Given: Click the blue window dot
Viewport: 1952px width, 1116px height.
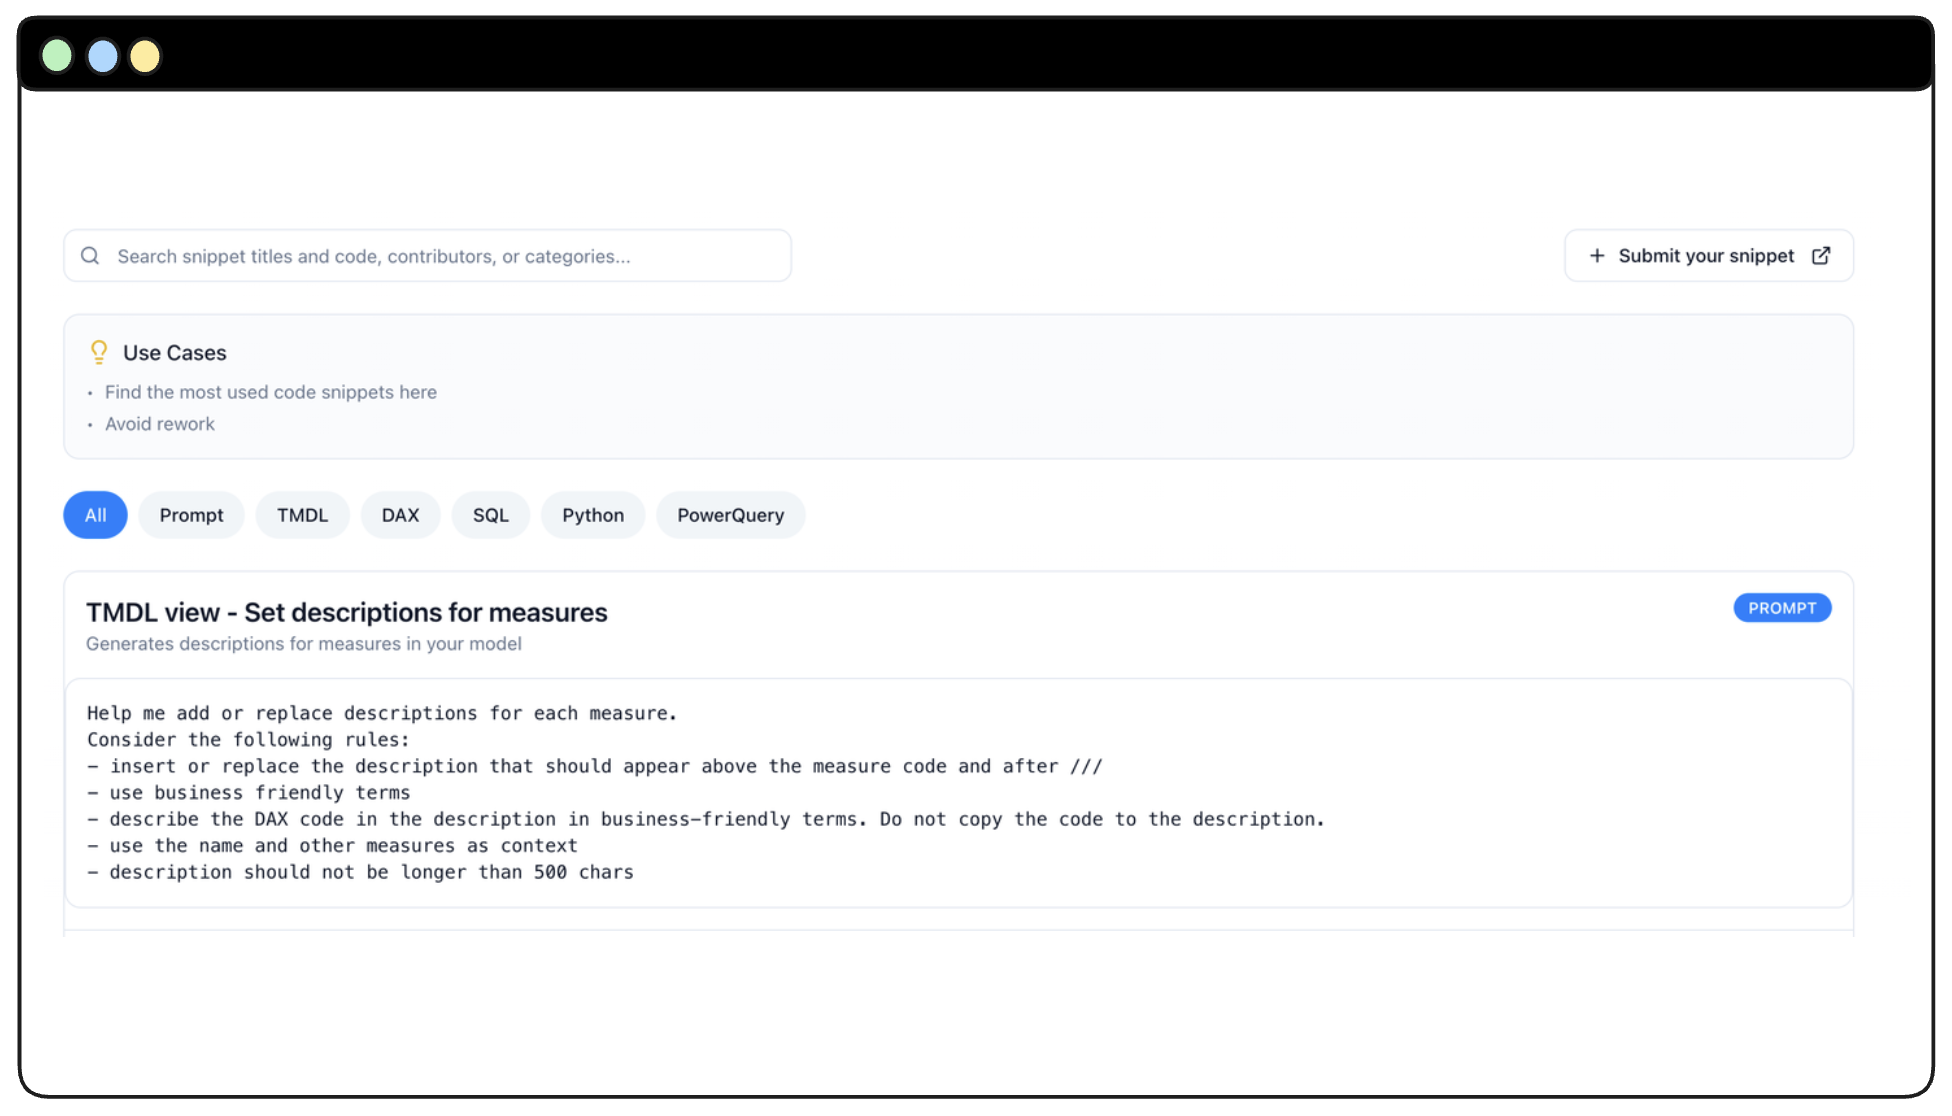Looking at the screenshot, I should [102, 56].
